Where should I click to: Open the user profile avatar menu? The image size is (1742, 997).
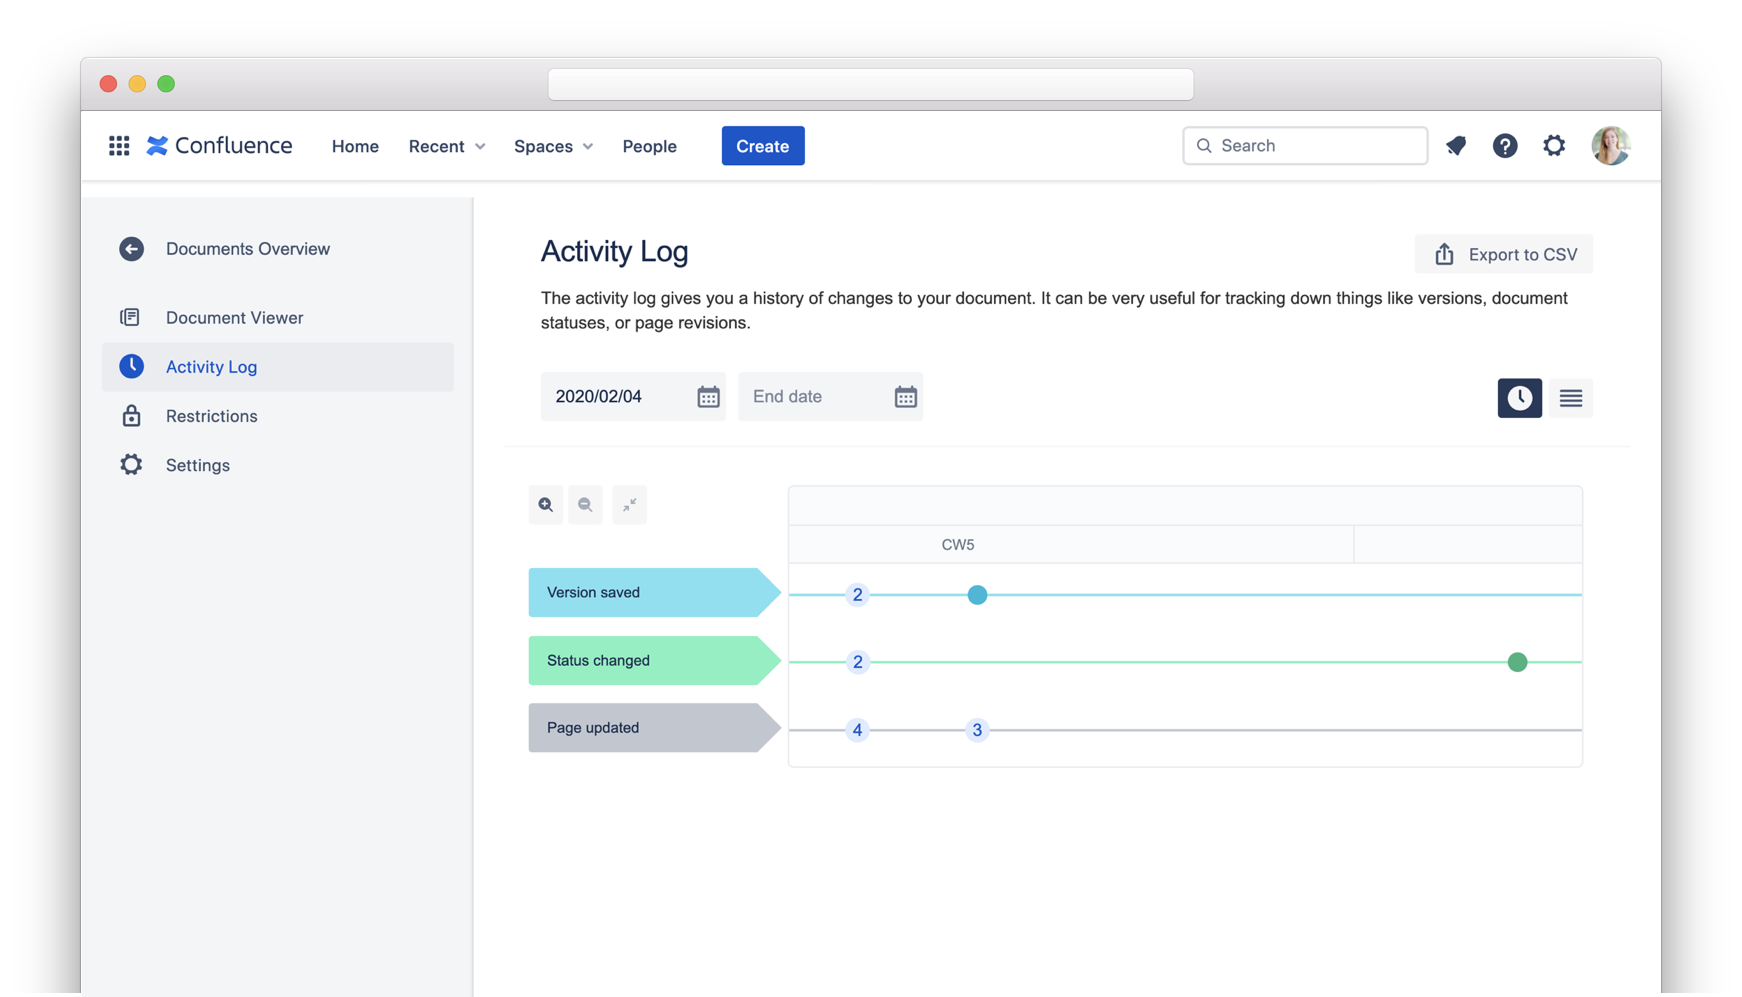(x=1610, y=146)
